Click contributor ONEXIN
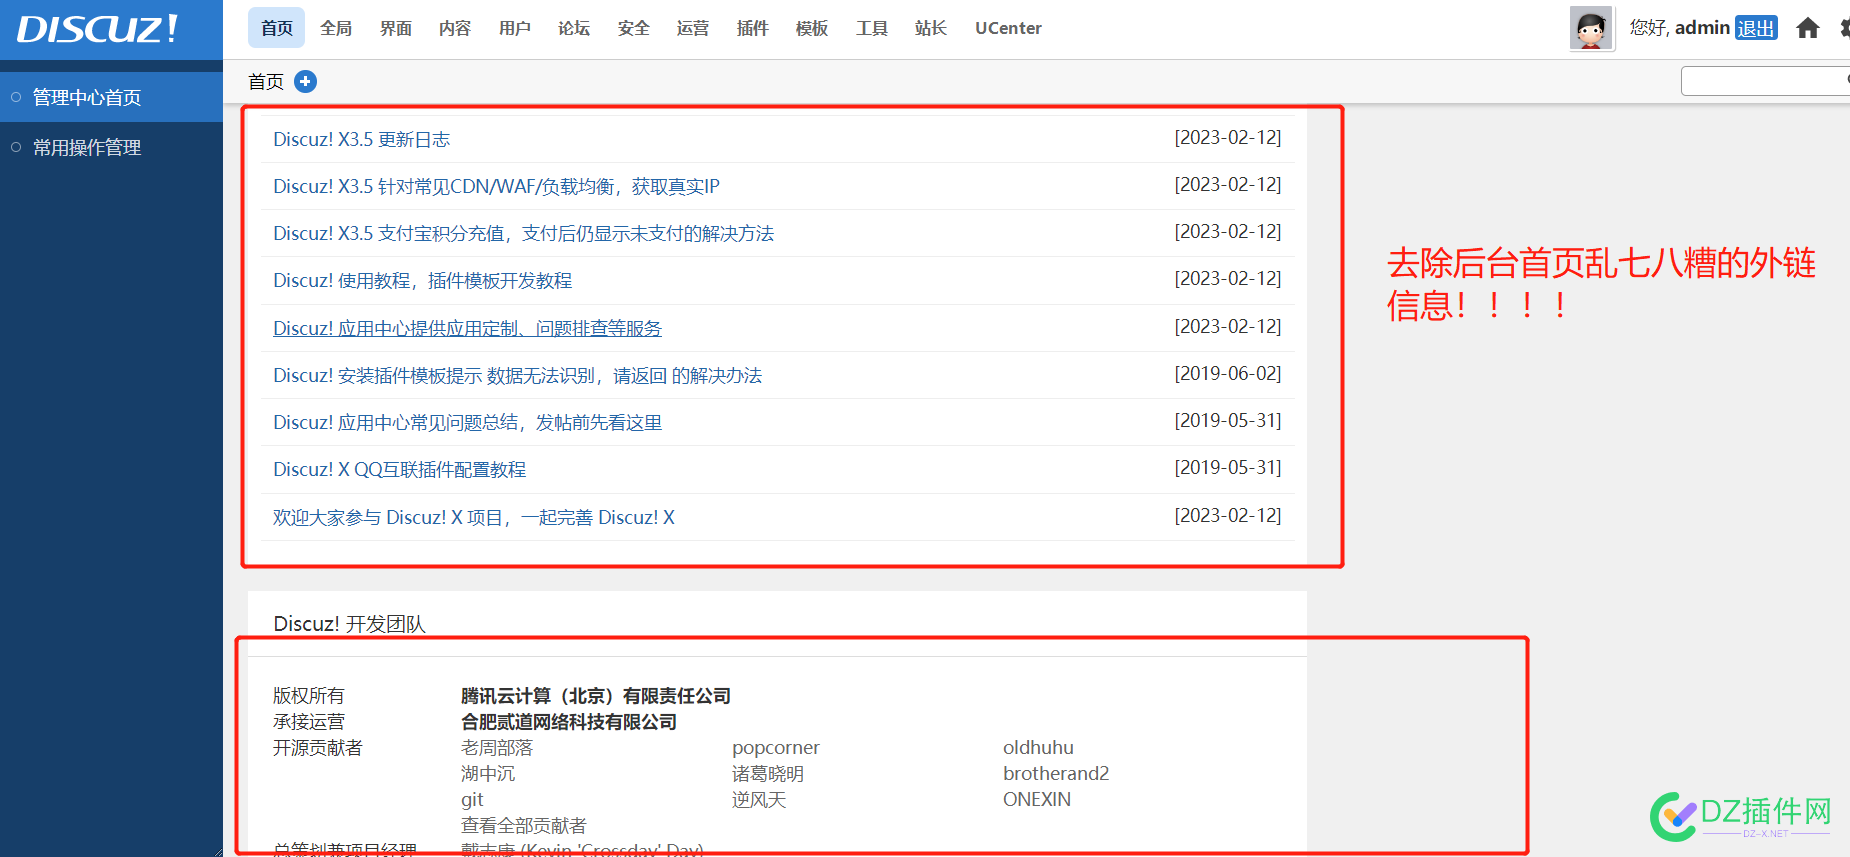This screenshot has width=1850, height=857. point(1037,799)
